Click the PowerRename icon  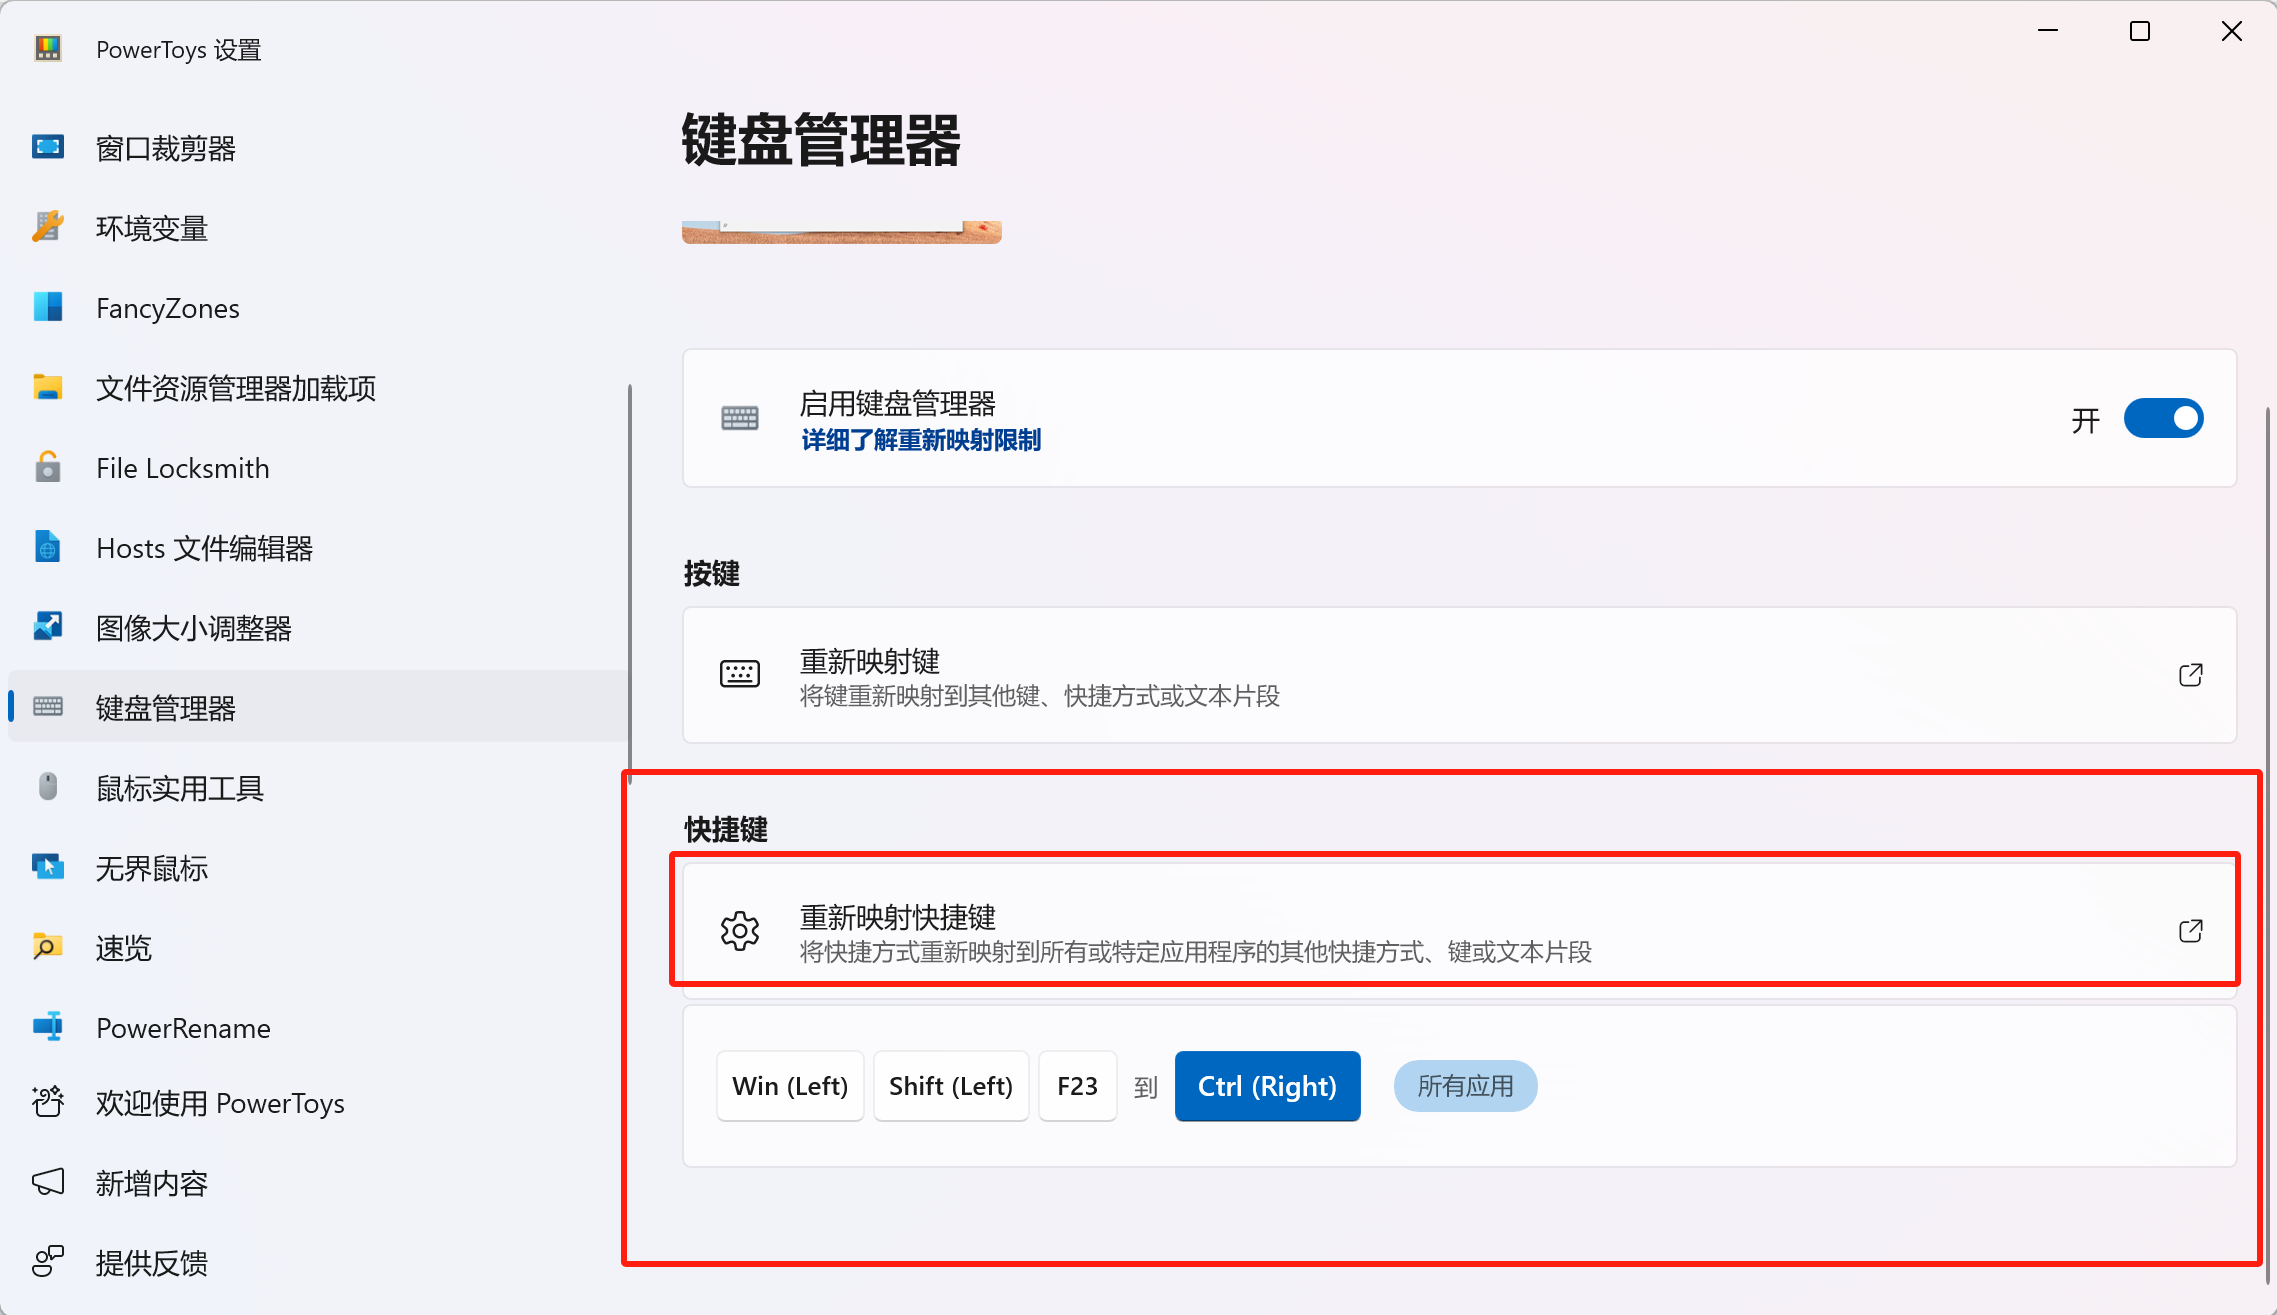(x=48, y=1027)
